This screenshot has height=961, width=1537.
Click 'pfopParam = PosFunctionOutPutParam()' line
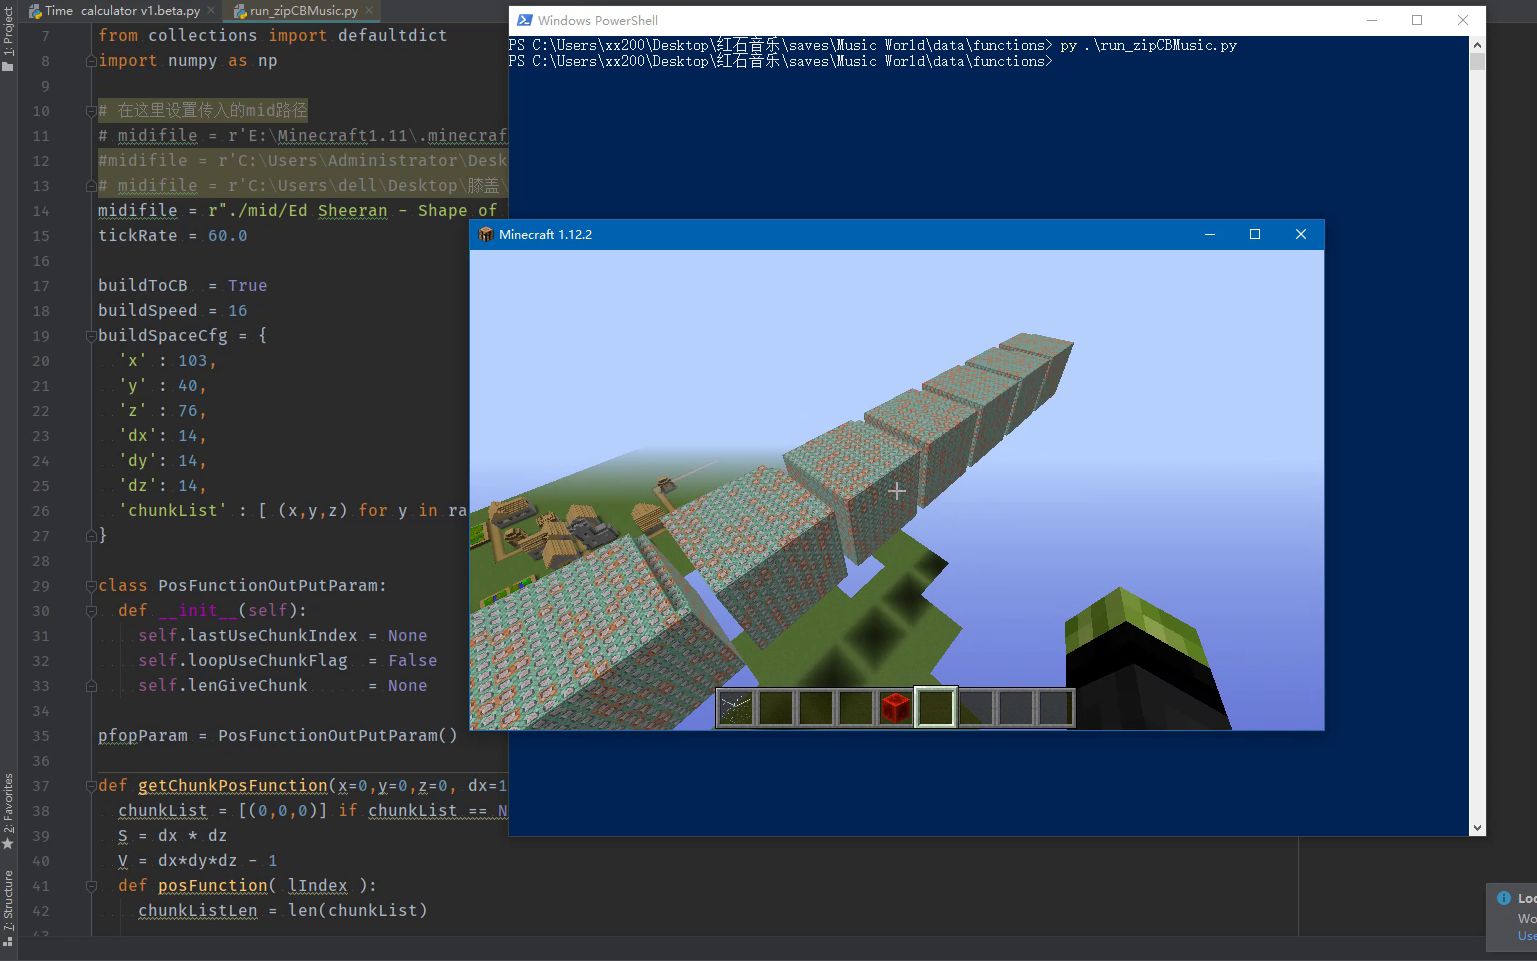(278, 736)
